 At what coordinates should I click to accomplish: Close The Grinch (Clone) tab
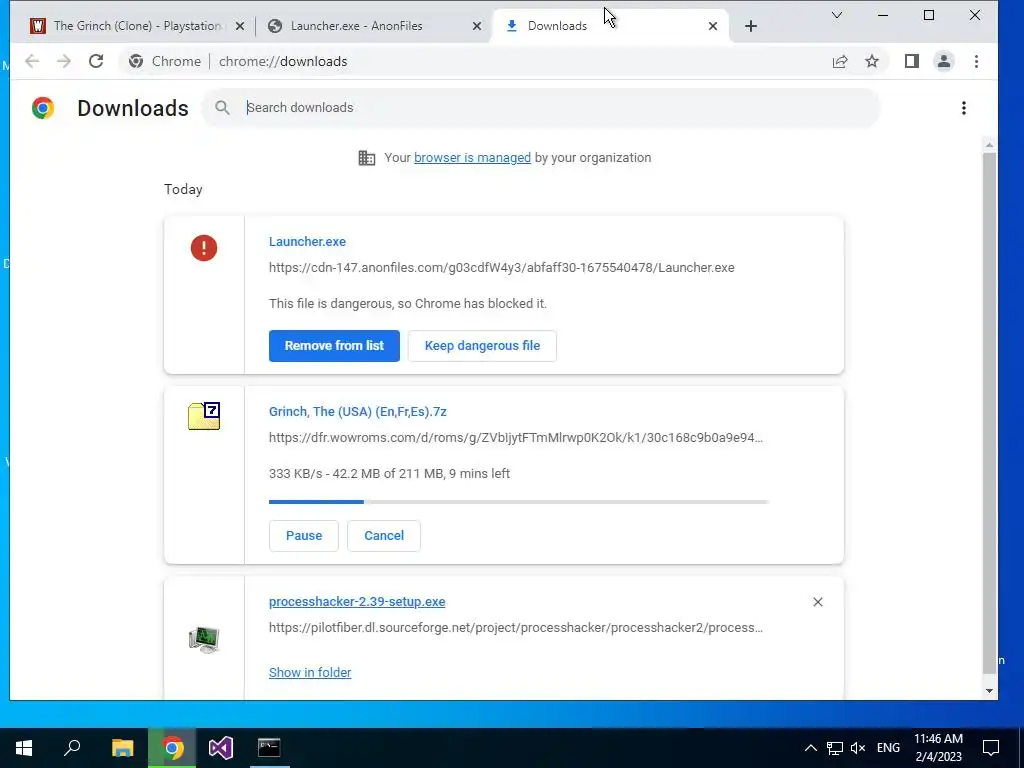click(240, 26)
